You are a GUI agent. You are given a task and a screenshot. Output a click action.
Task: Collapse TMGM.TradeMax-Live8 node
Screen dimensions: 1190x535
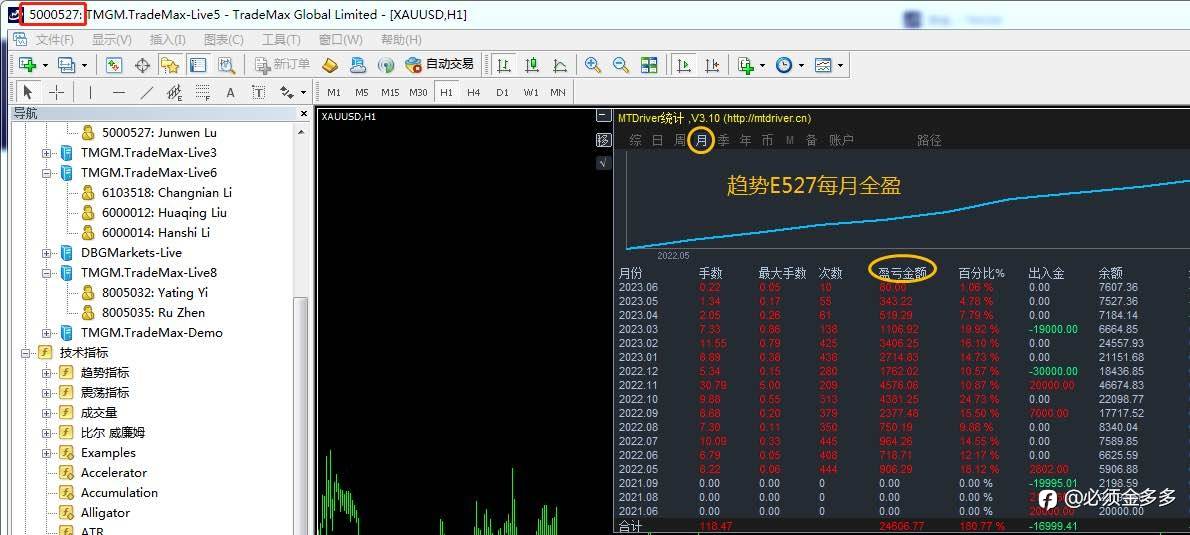point(46,273)
